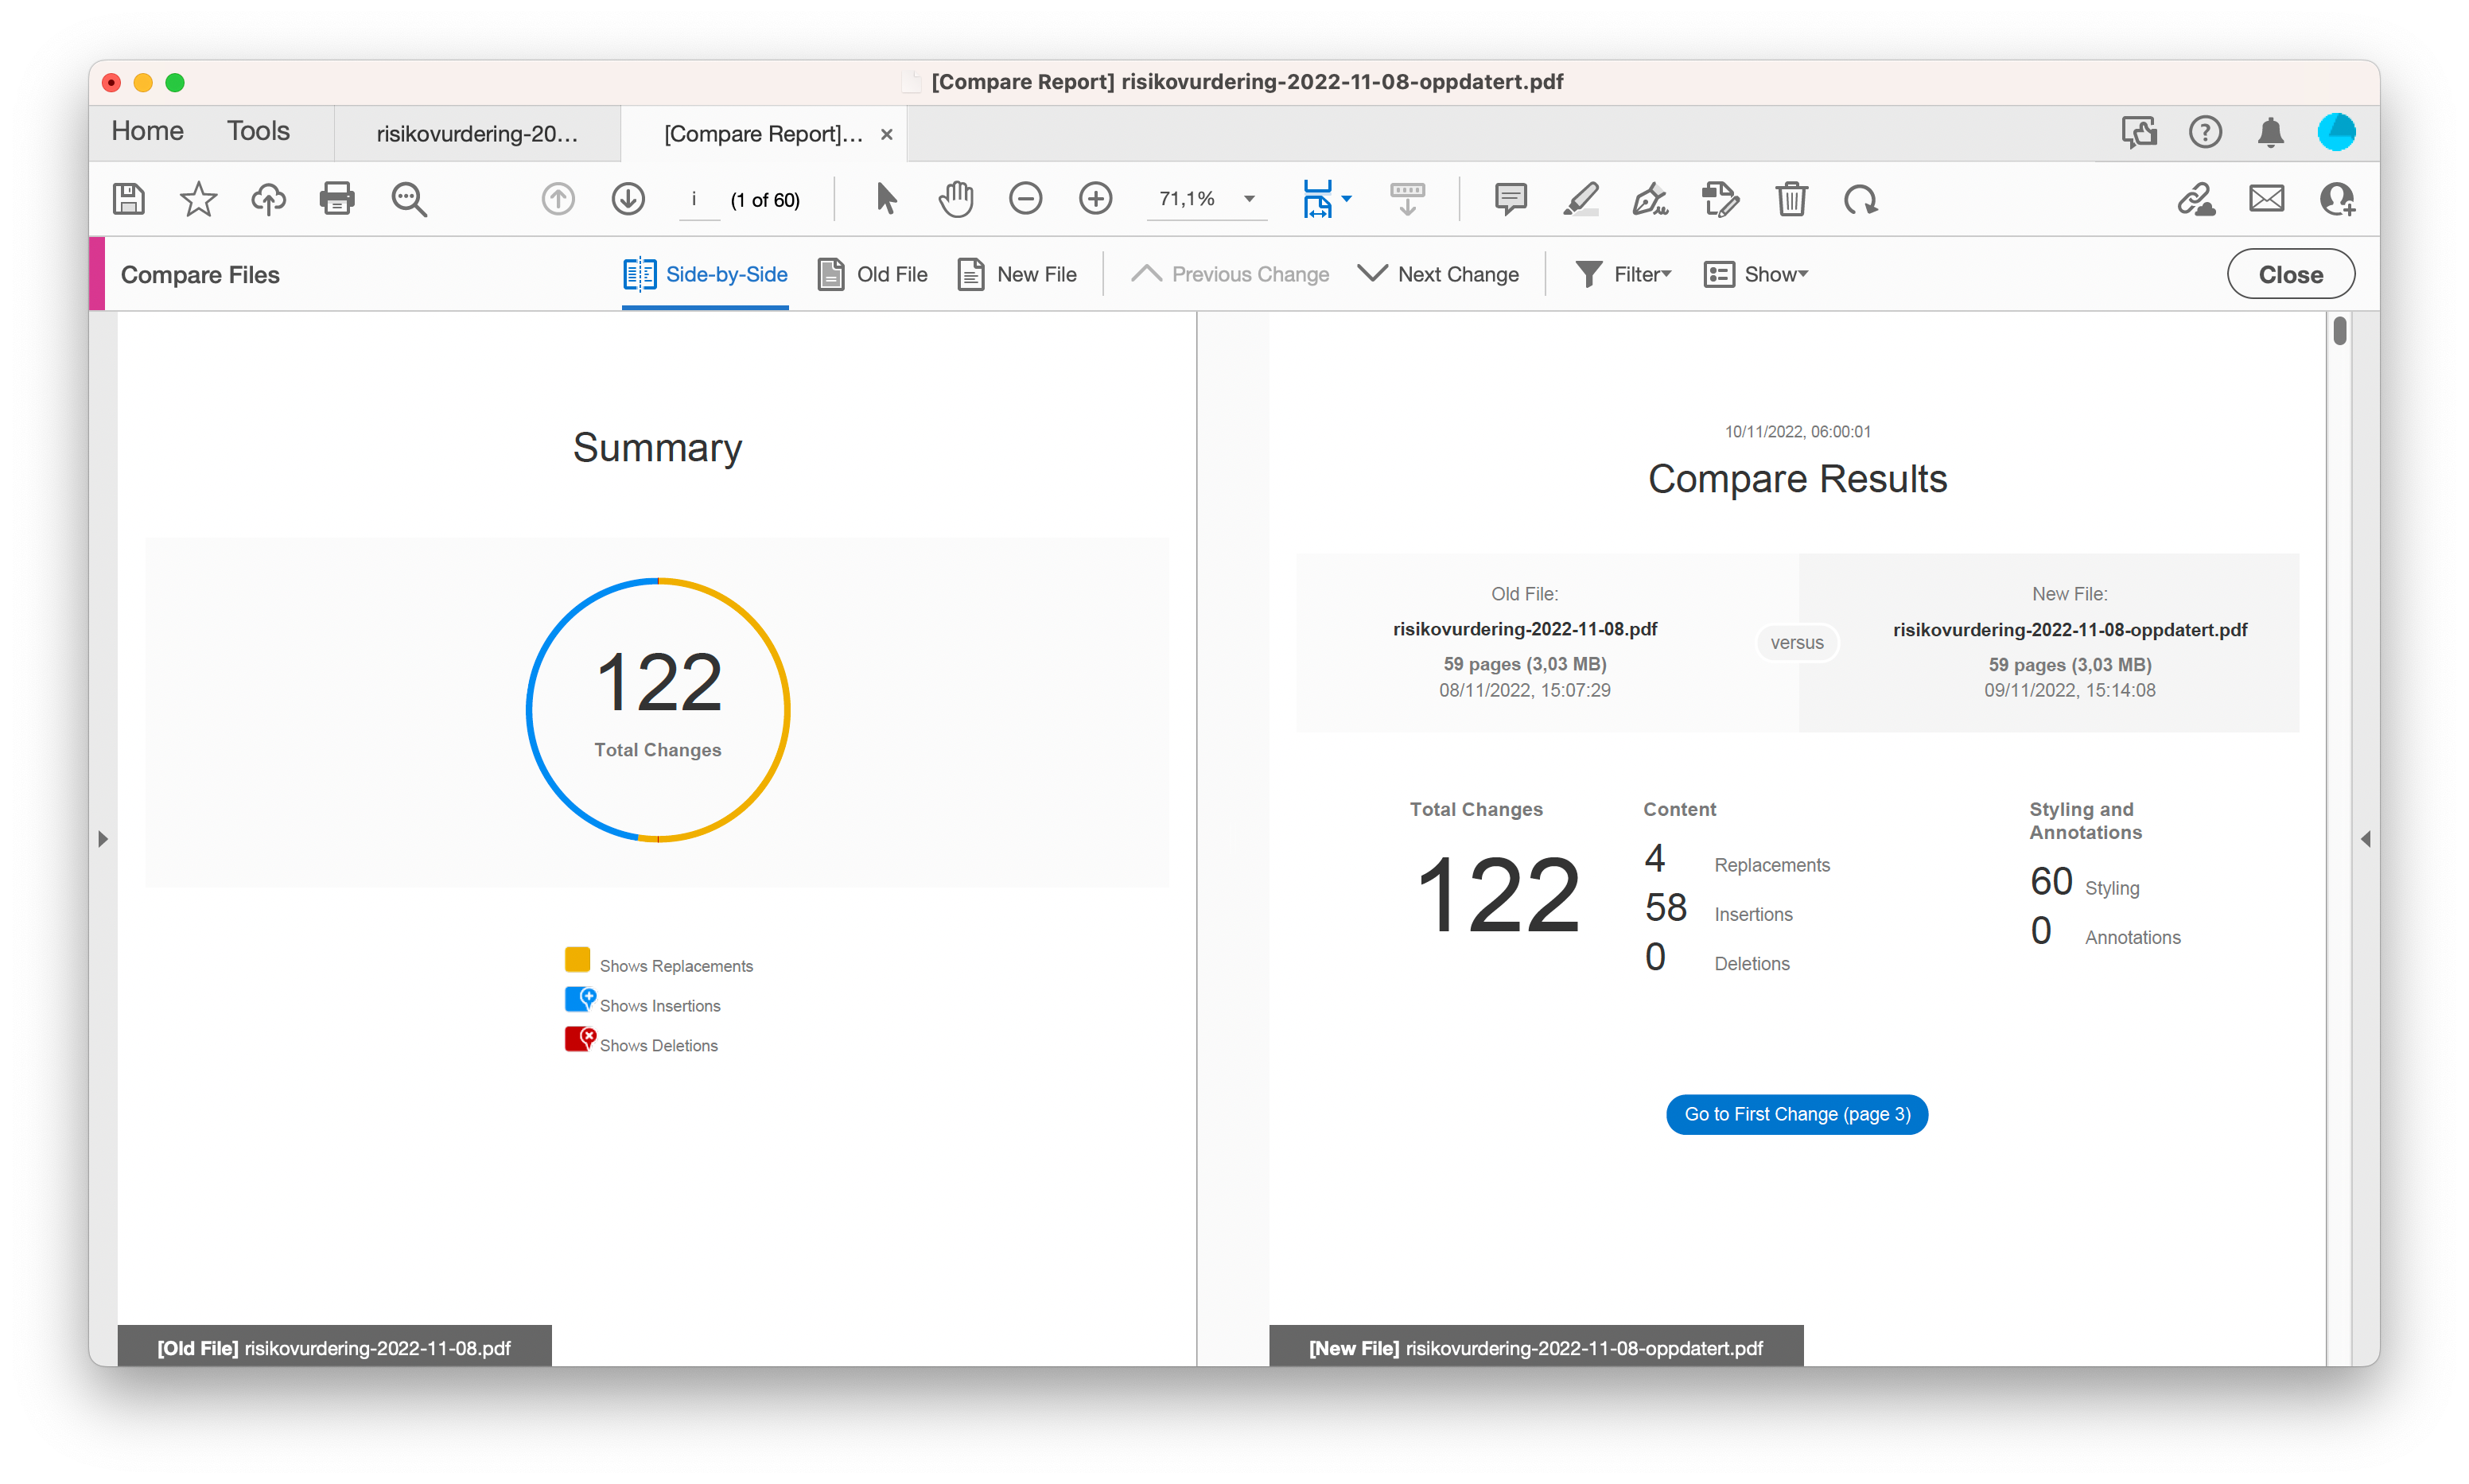Viewport: 2469px width, 1484px height.
Task: Jump to Next Change
Action: pos(1438,274)
